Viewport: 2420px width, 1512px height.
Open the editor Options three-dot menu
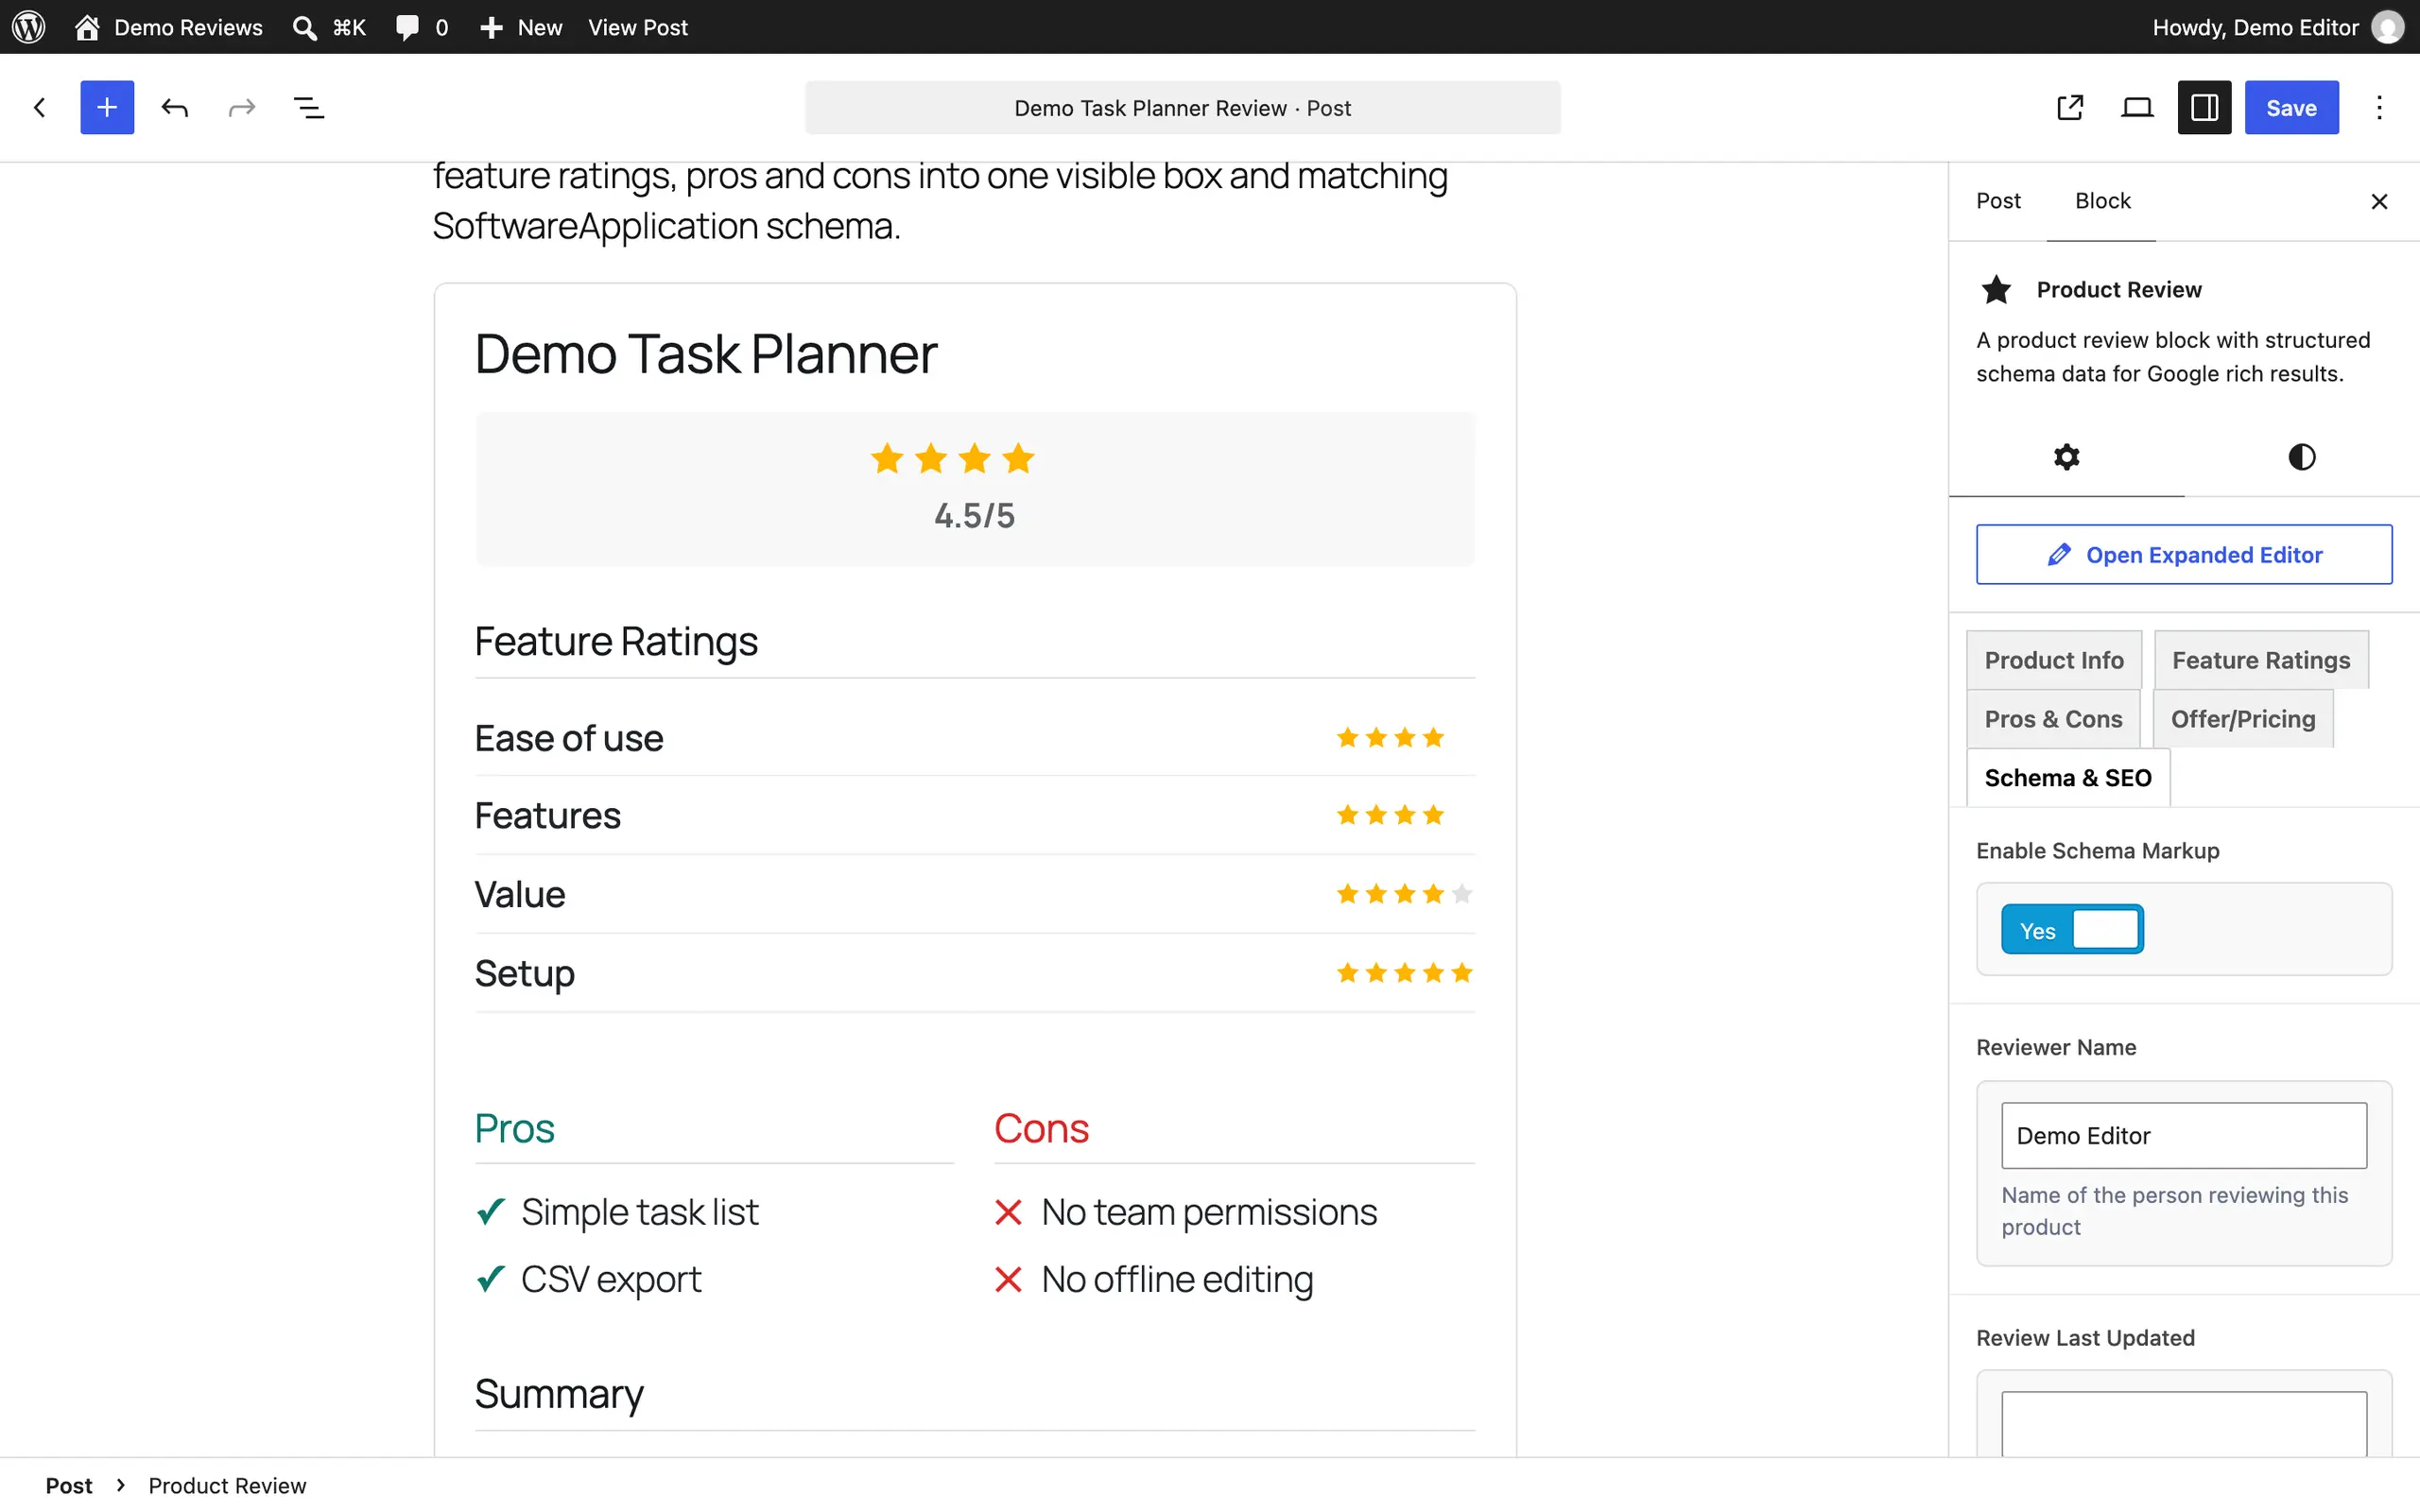2379,107
